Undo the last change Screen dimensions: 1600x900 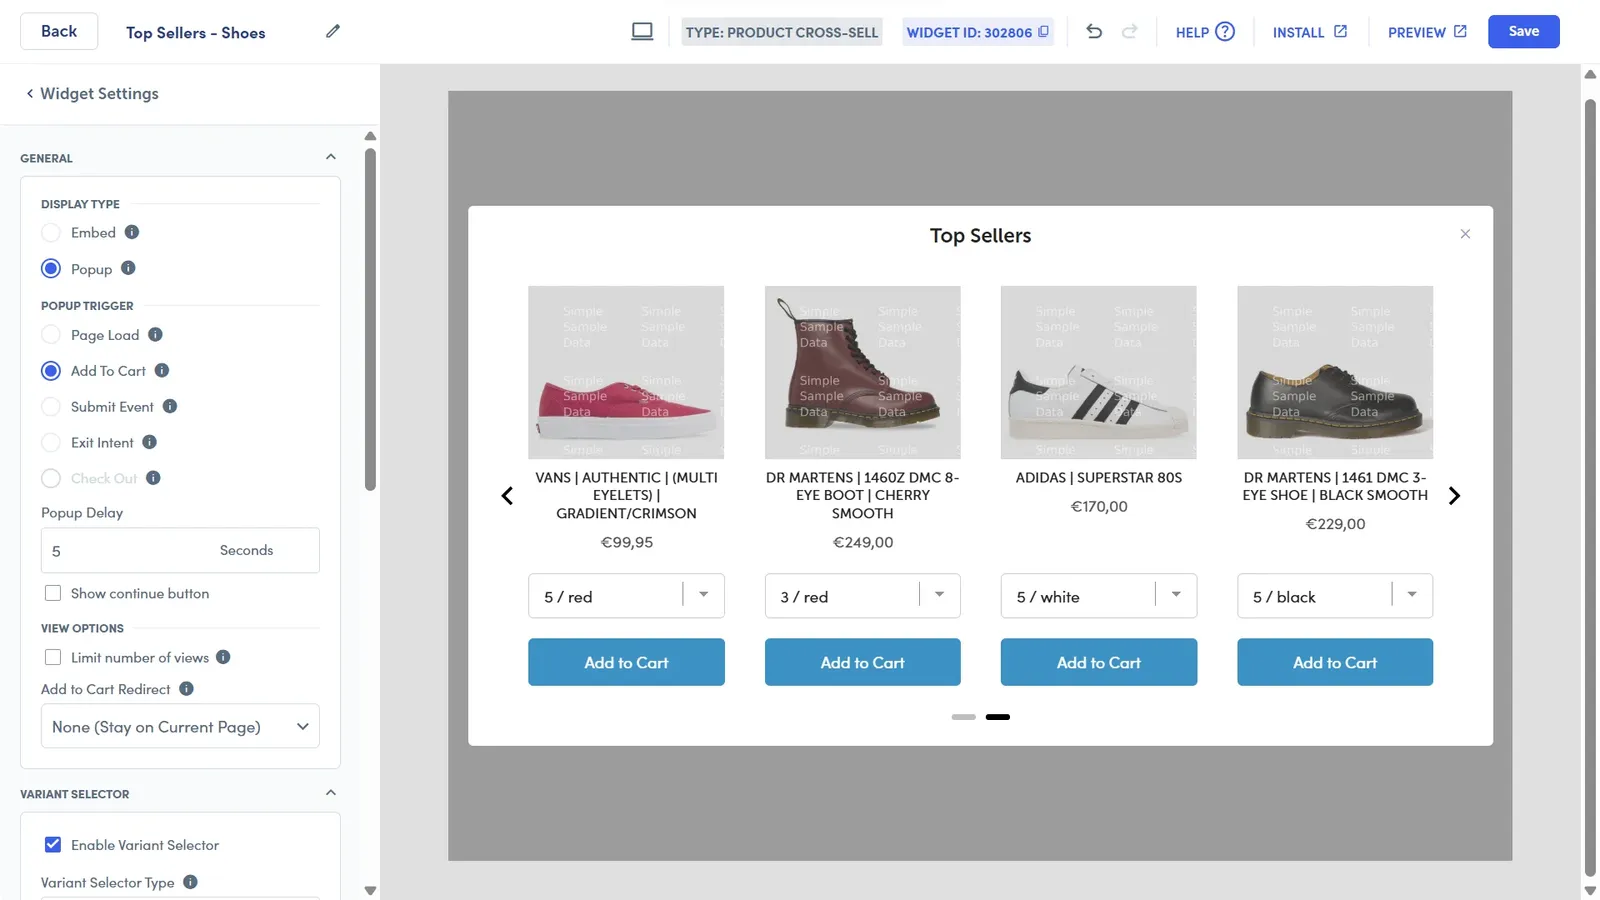1094,32
